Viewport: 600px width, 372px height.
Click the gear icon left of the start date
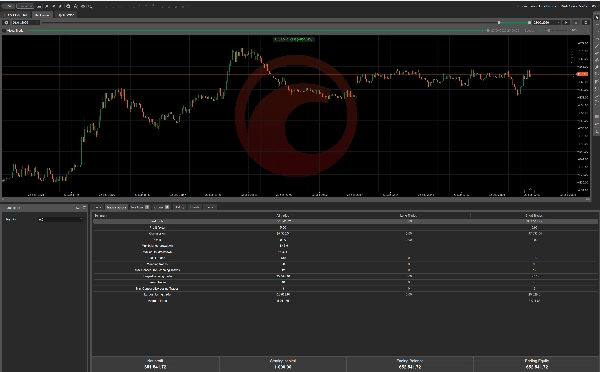(x=6, y=23)
